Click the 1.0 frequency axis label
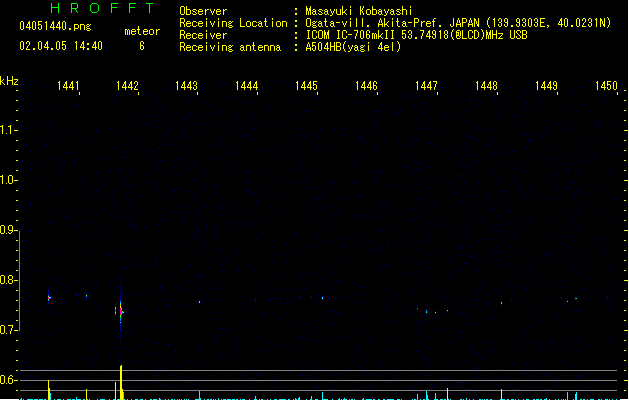Viewport: 629px width, 400px height. click(x=7, y=180)
